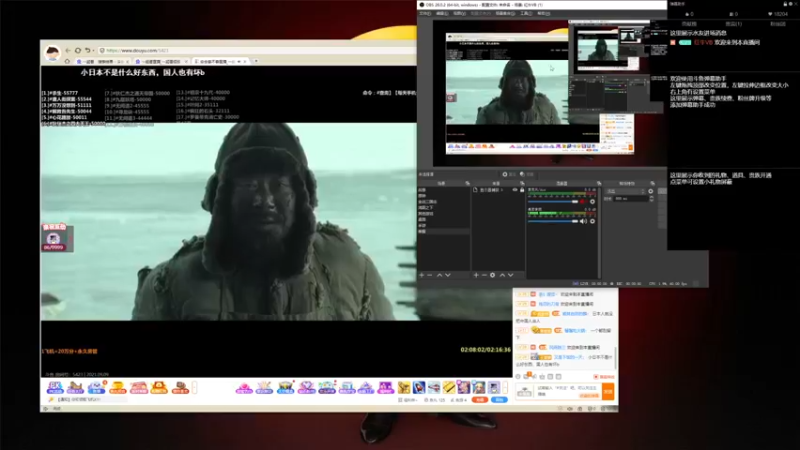Close the first browser tab
Image resolution: width=800 pixels, height=450 pixels.
[127, 61]
